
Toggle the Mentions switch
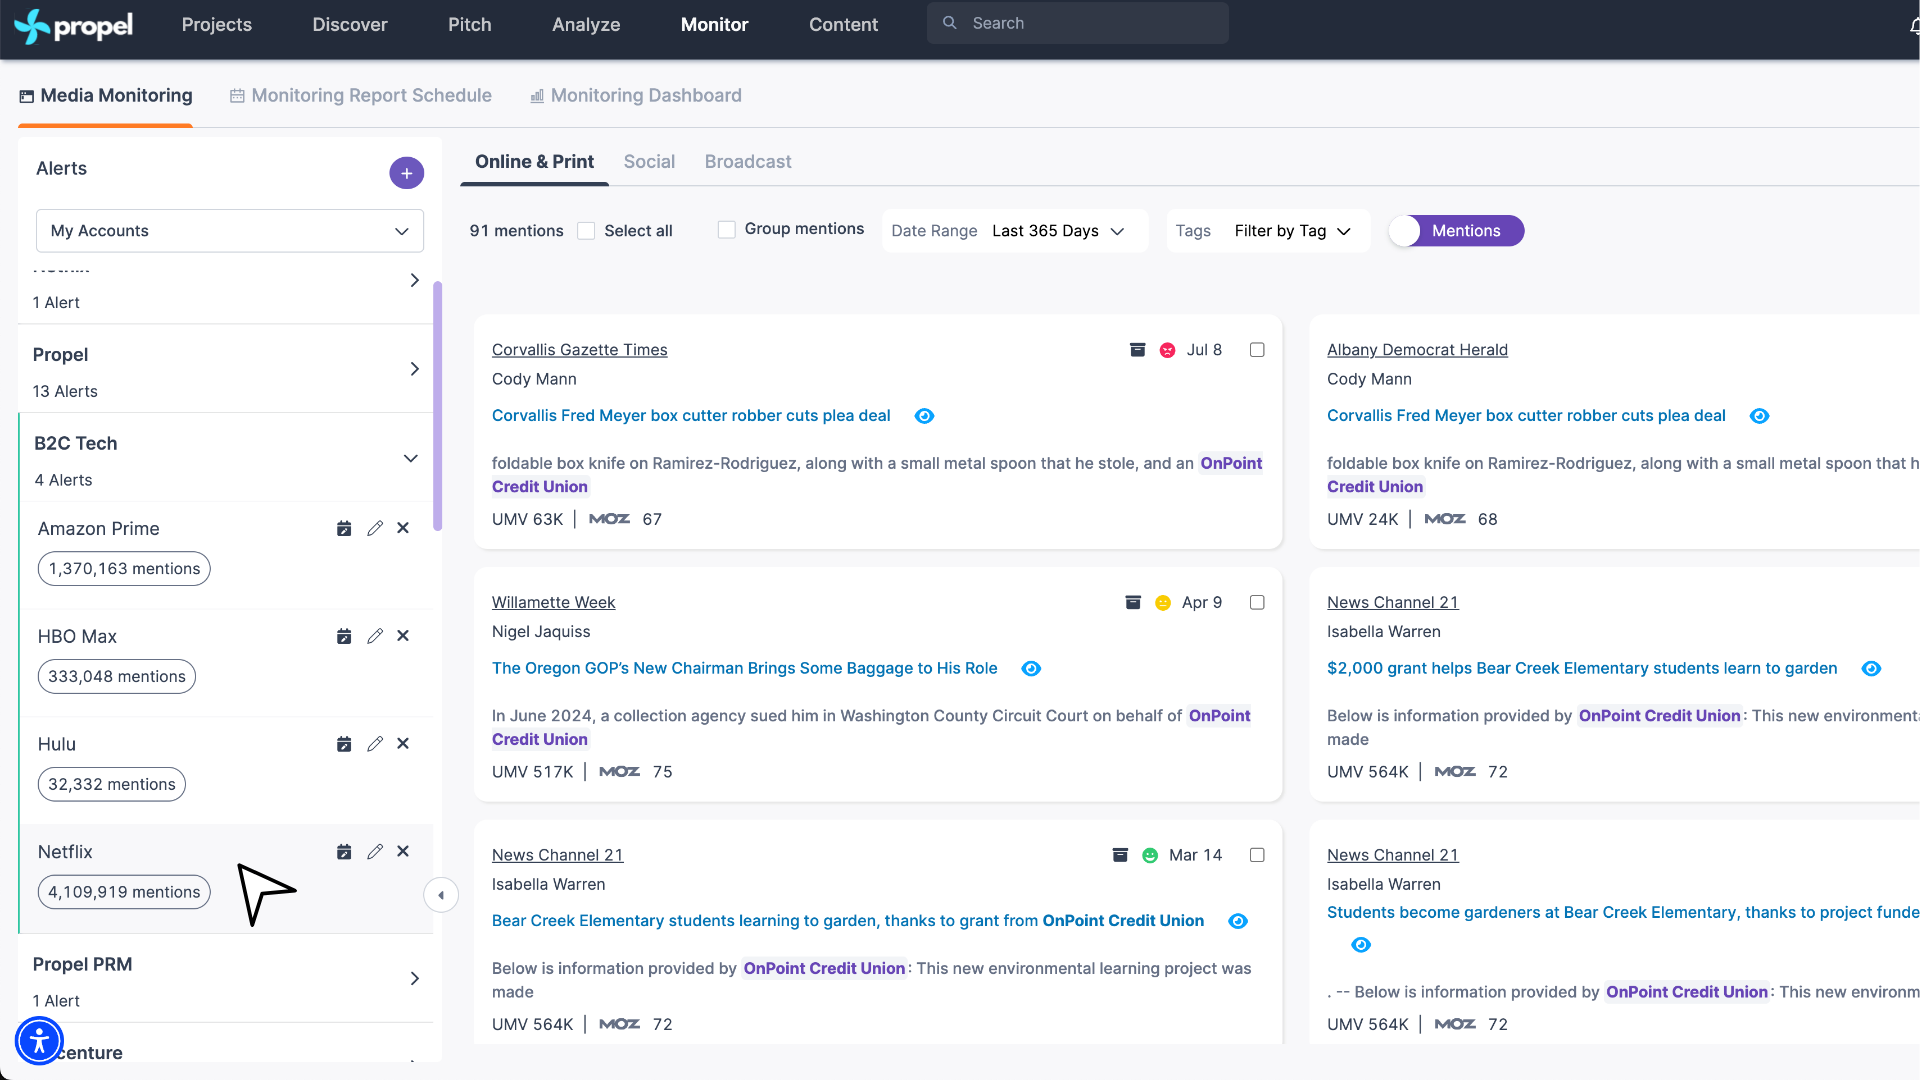1457,231
